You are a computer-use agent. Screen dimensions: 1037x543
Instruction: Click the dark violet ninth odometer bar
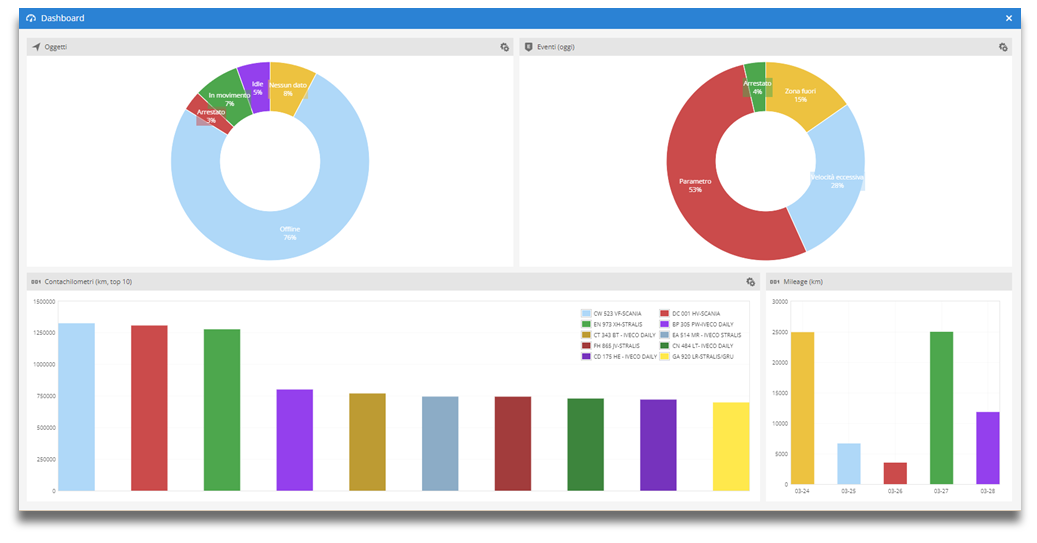pyautogui.click(x=659, y=445)
